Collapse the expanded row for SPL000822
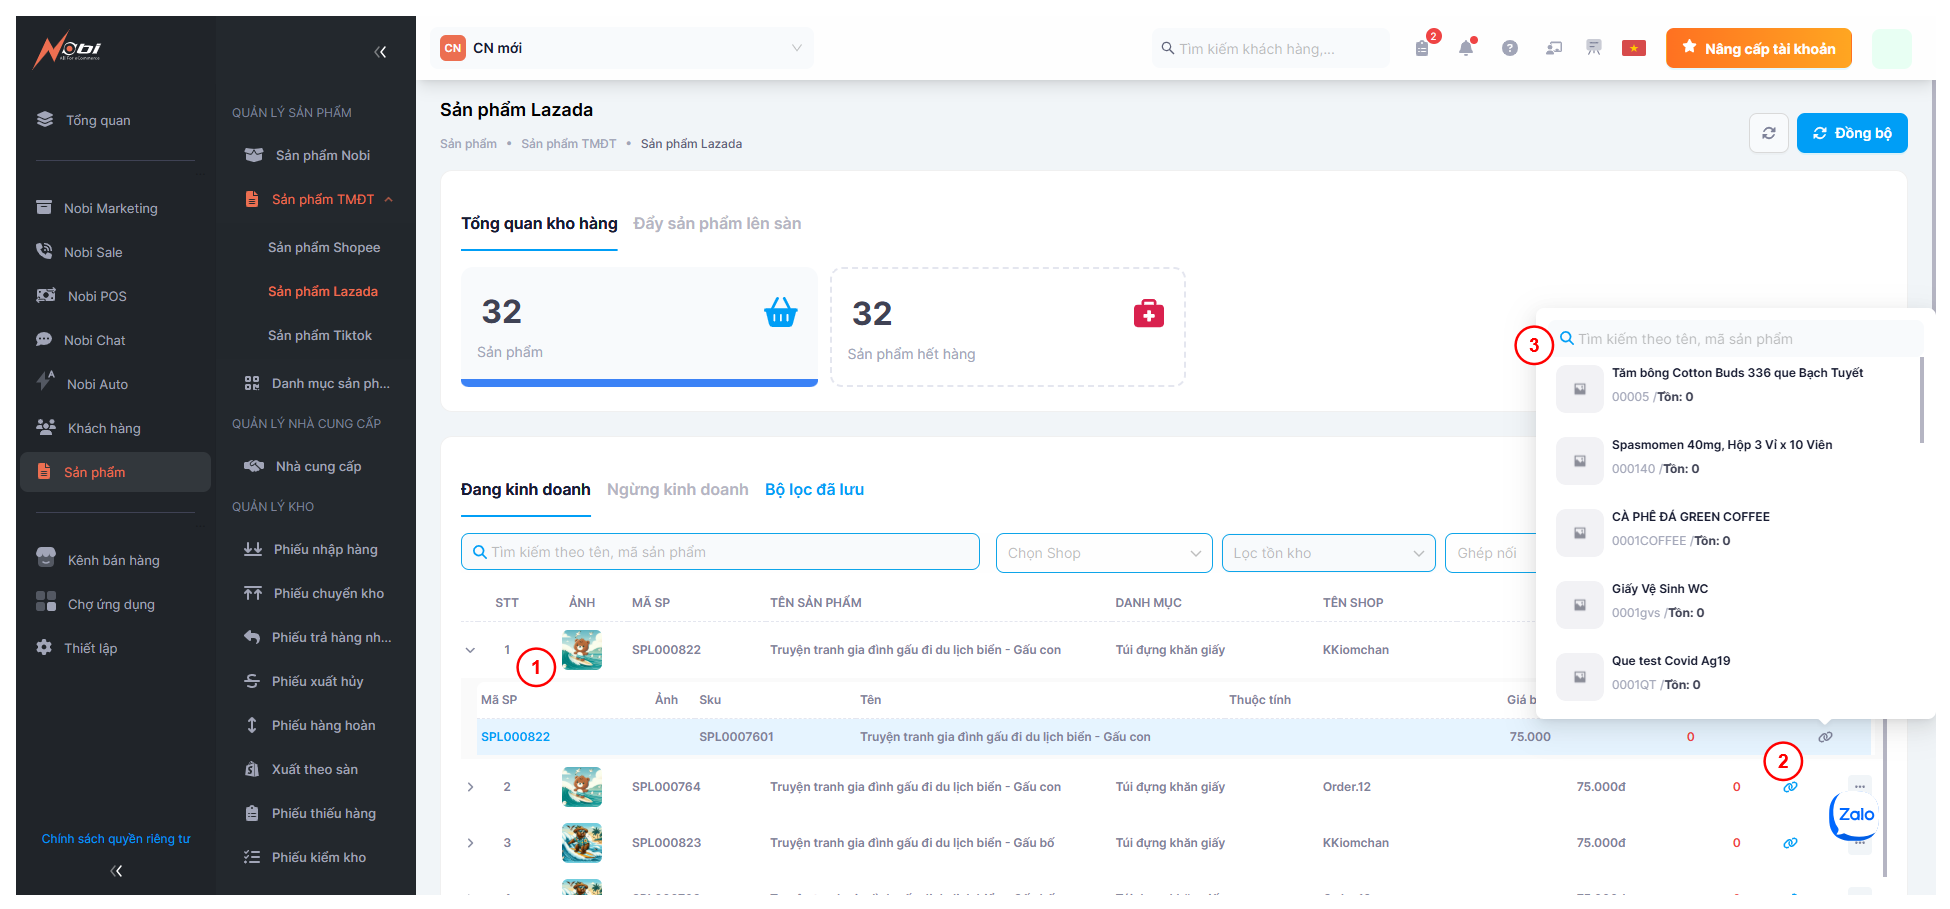Screen dimensions: 1950x909 tap(470, 650)
